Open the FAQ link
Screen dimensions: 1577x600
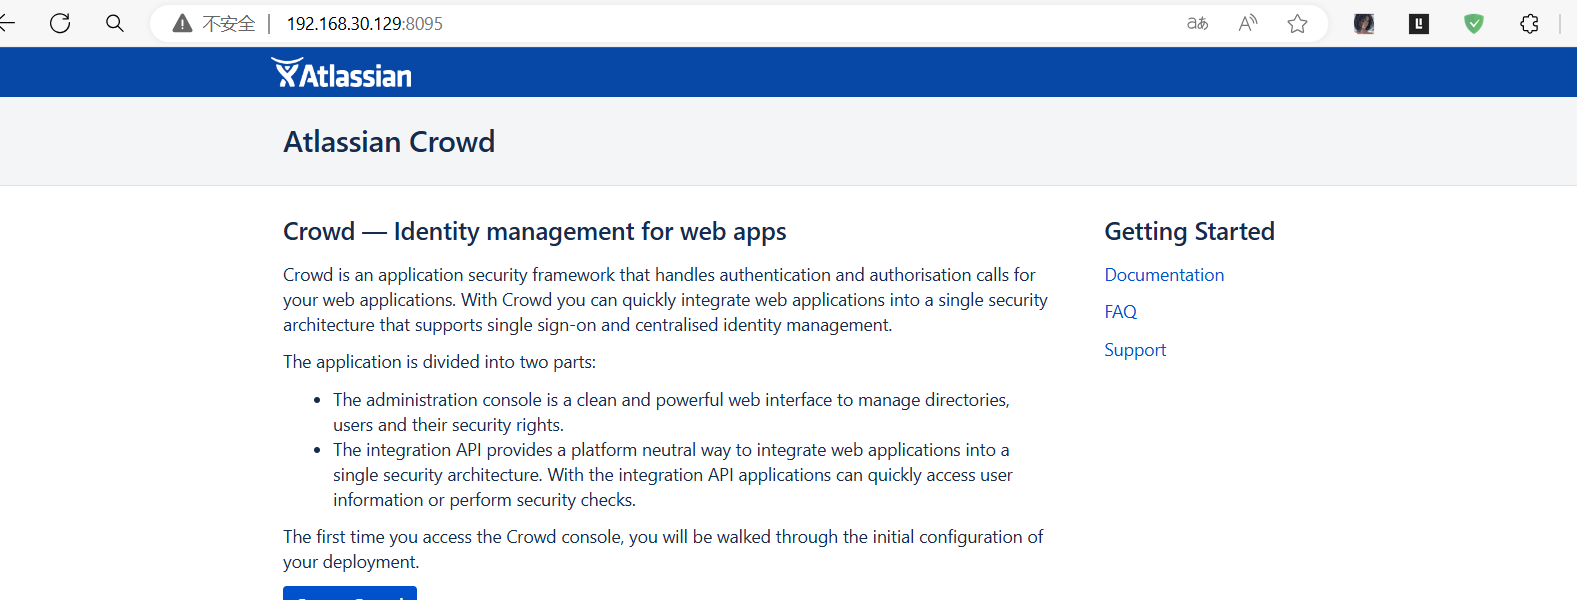[1120, 312]
